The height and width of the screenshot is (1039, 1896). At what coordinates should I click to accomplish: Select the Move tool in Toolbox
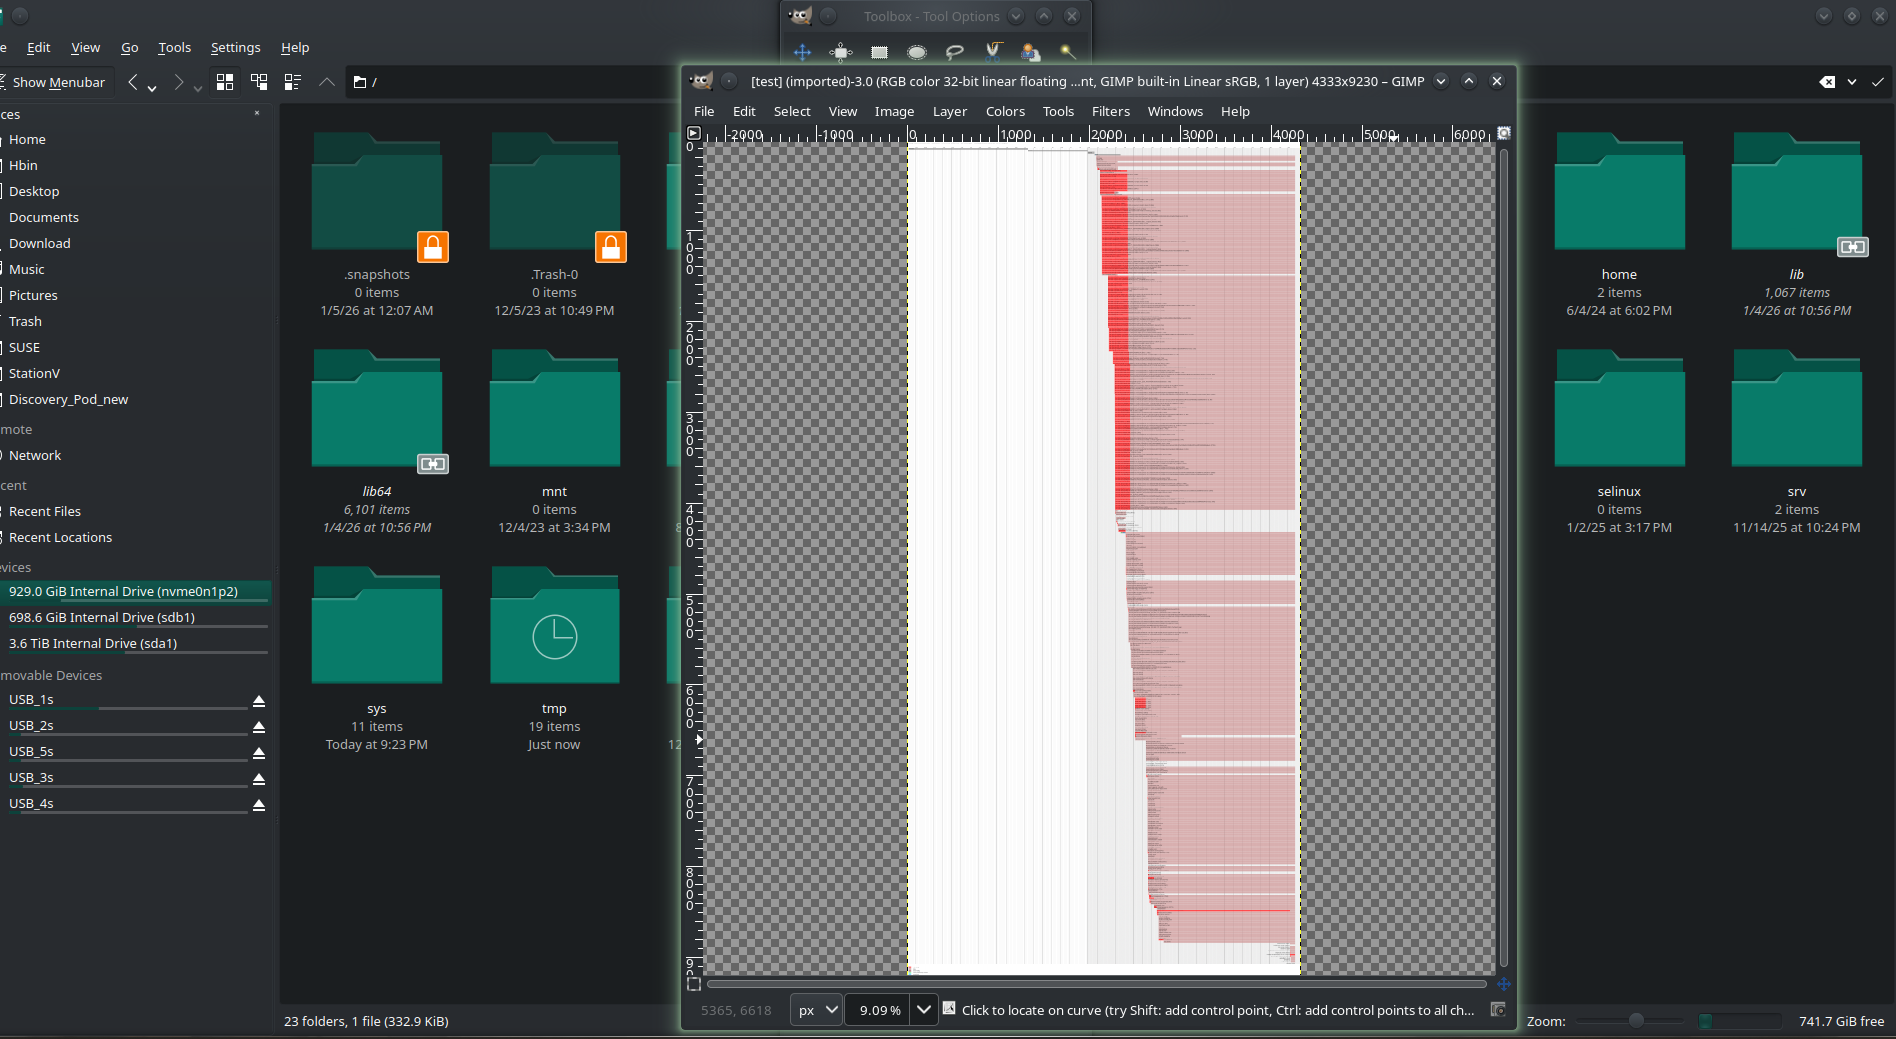(x=802, y=52)
